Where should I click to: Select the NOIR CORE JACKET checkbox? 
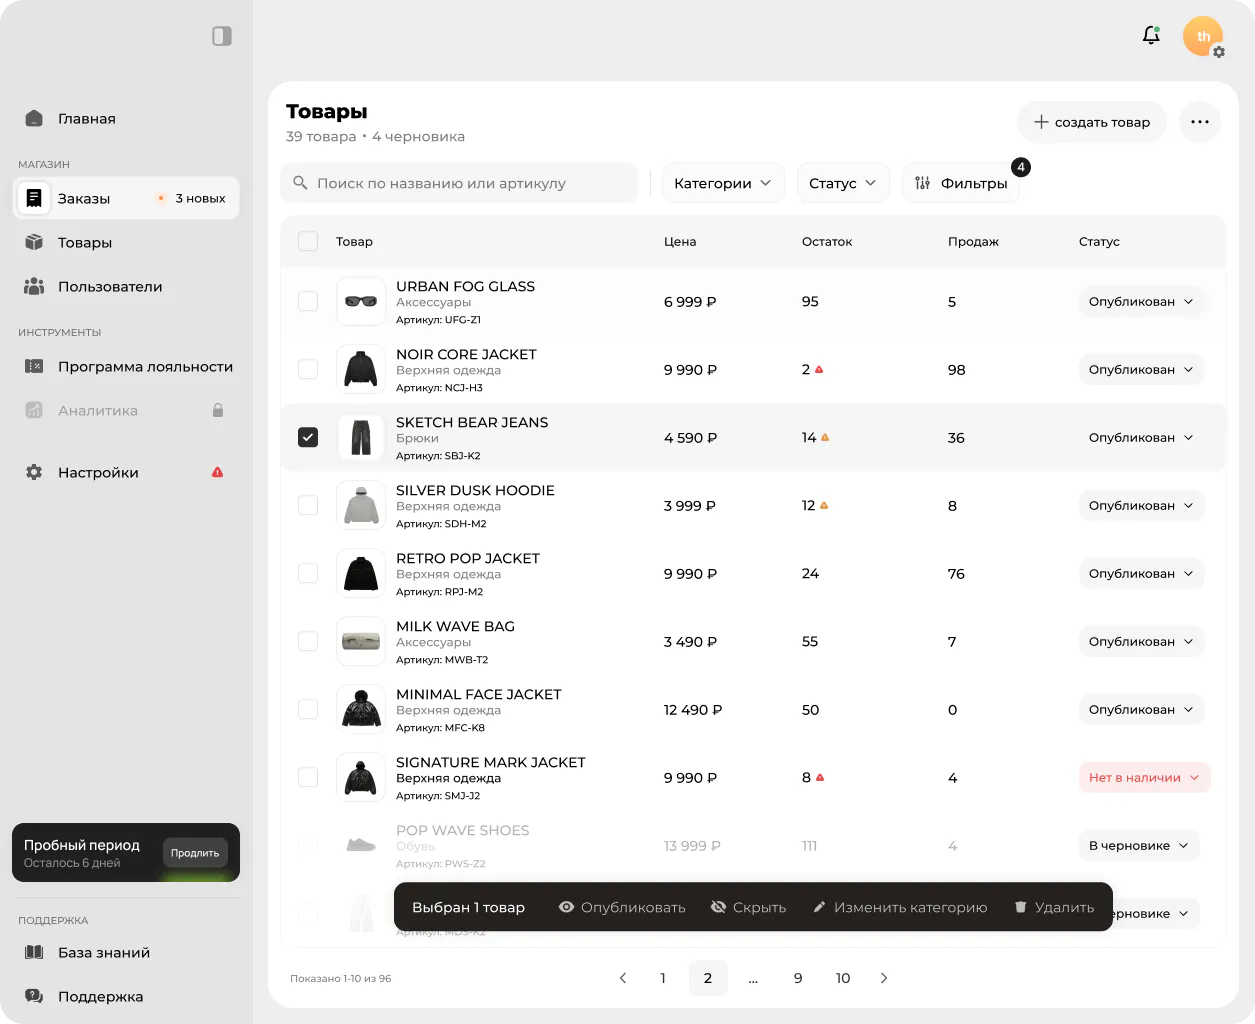[x=308, y=369]
